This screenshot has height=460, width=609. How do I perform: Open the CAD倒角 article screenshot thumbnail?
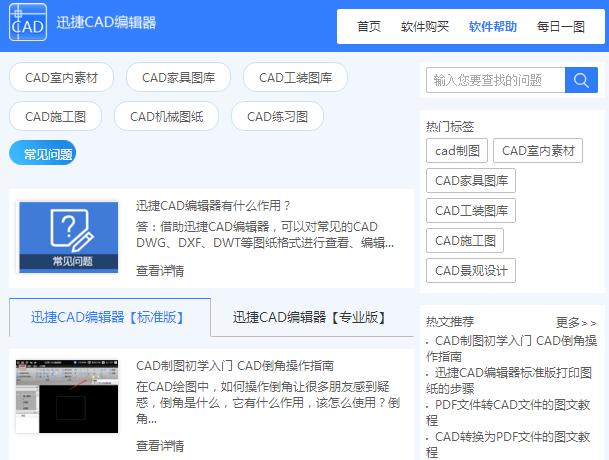[67, 396]
